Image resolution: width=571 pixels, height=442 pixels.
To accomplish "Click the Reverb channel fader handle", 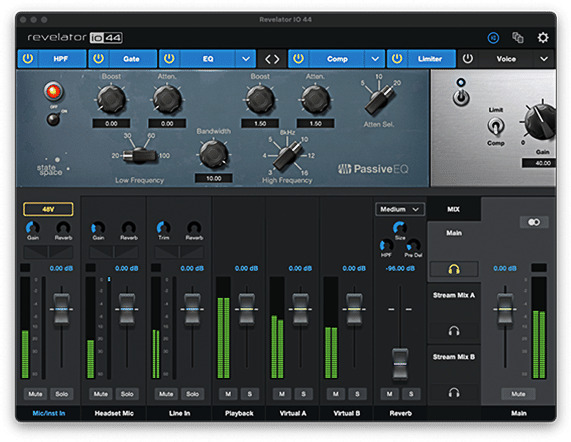I will tap(400, 364).
